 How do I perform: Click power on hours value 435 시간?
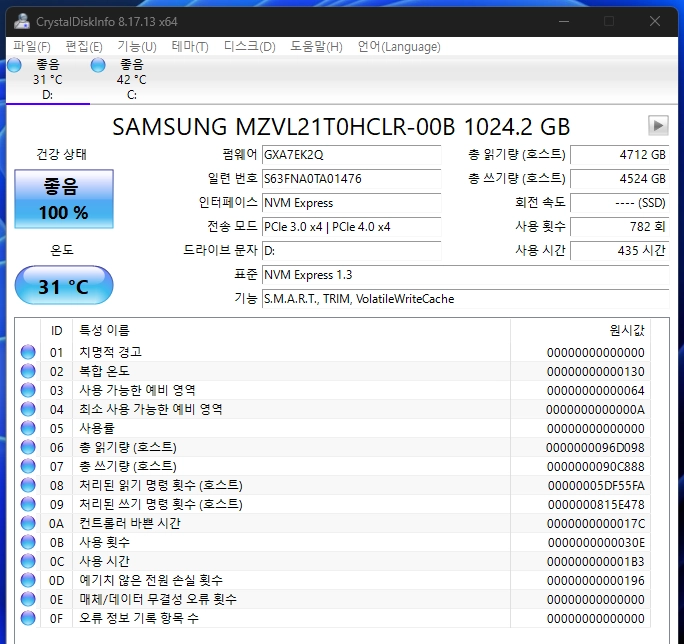[x=619, y=250]
